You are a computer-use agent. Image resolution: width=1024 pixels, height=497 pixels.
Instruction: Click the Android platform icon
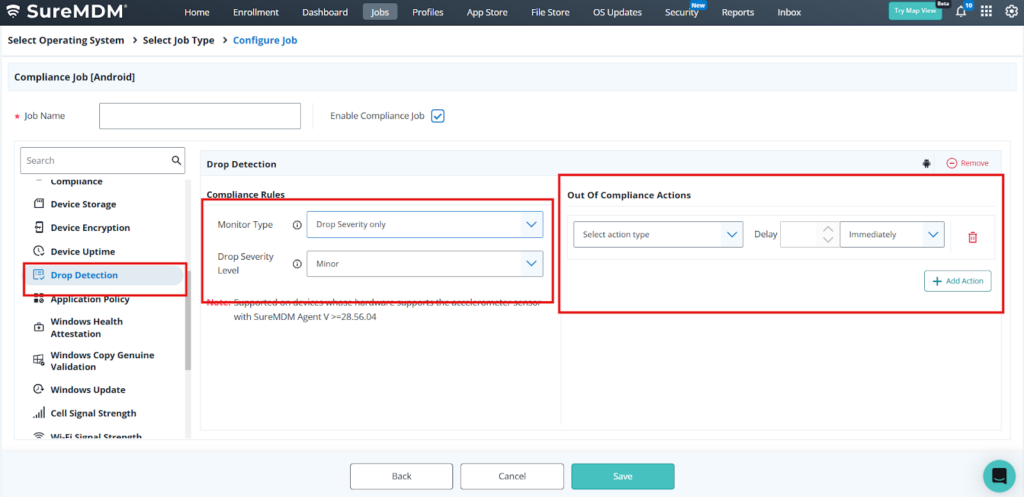[926, 163]
